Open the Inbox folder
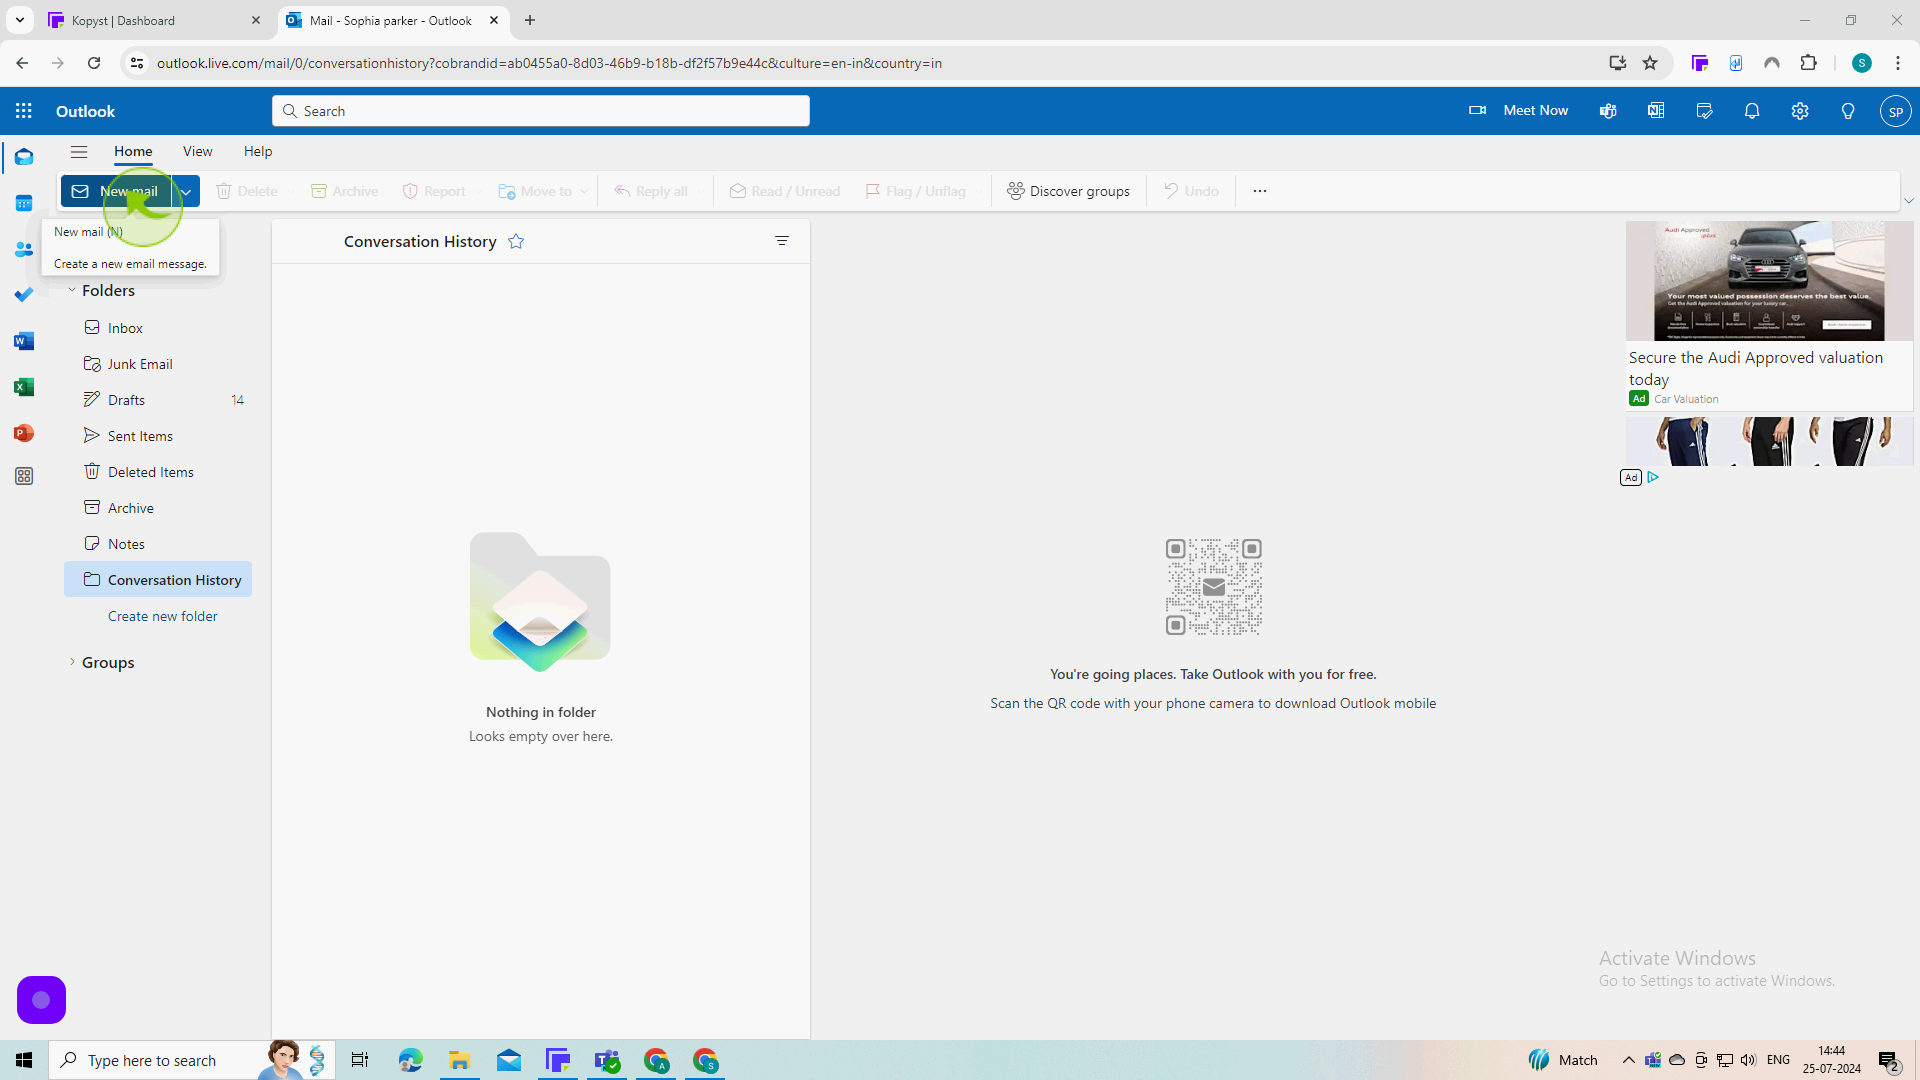1920x1080 pixels. 158,328
